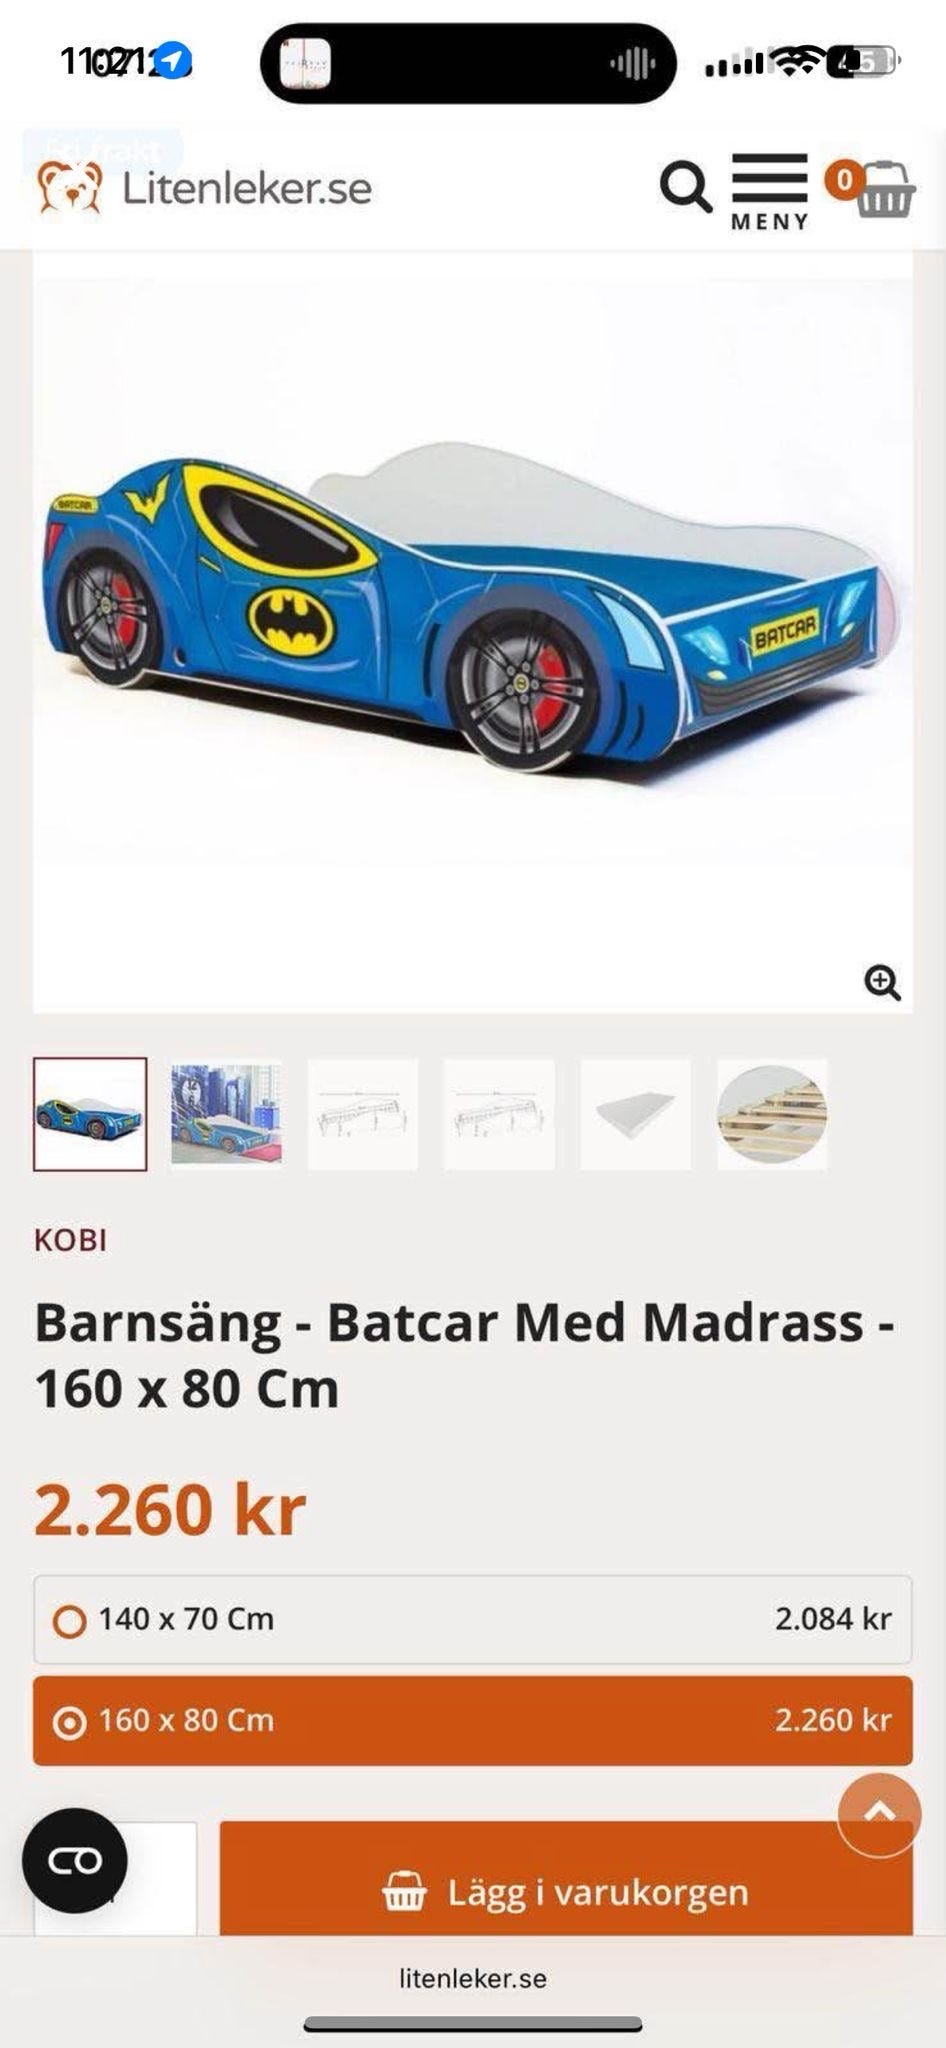Show the second dimensions drawing thumbnail
The height and width of the screenshot is (2048, 946).
(499, 1114)
